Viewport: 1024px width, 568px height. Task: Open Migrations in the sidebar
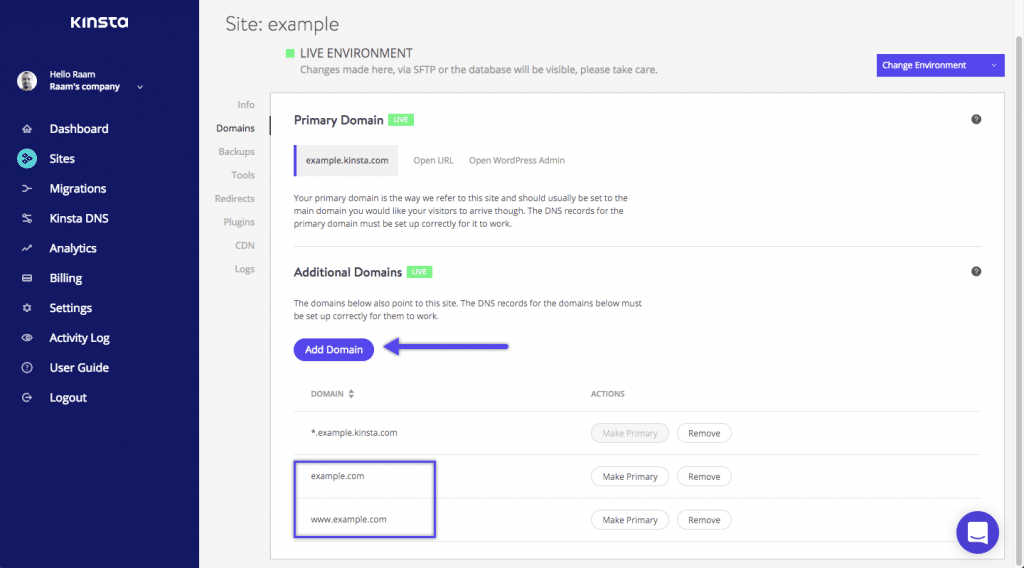pos(78,189)
